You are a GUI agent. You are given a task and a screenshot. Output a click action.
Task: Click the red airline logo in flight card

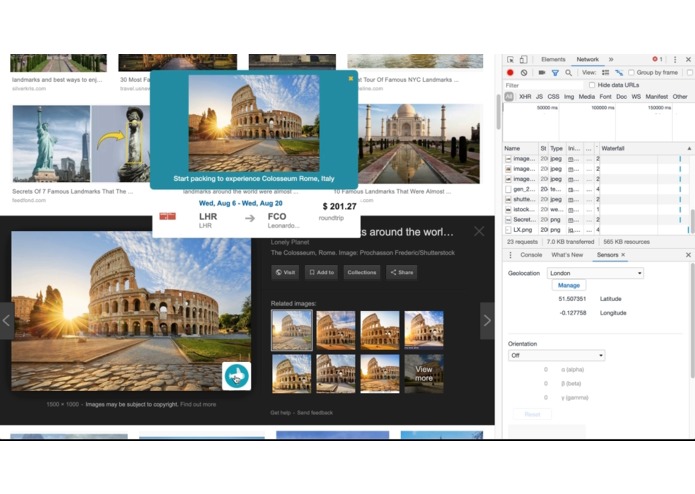coord(168,216)
